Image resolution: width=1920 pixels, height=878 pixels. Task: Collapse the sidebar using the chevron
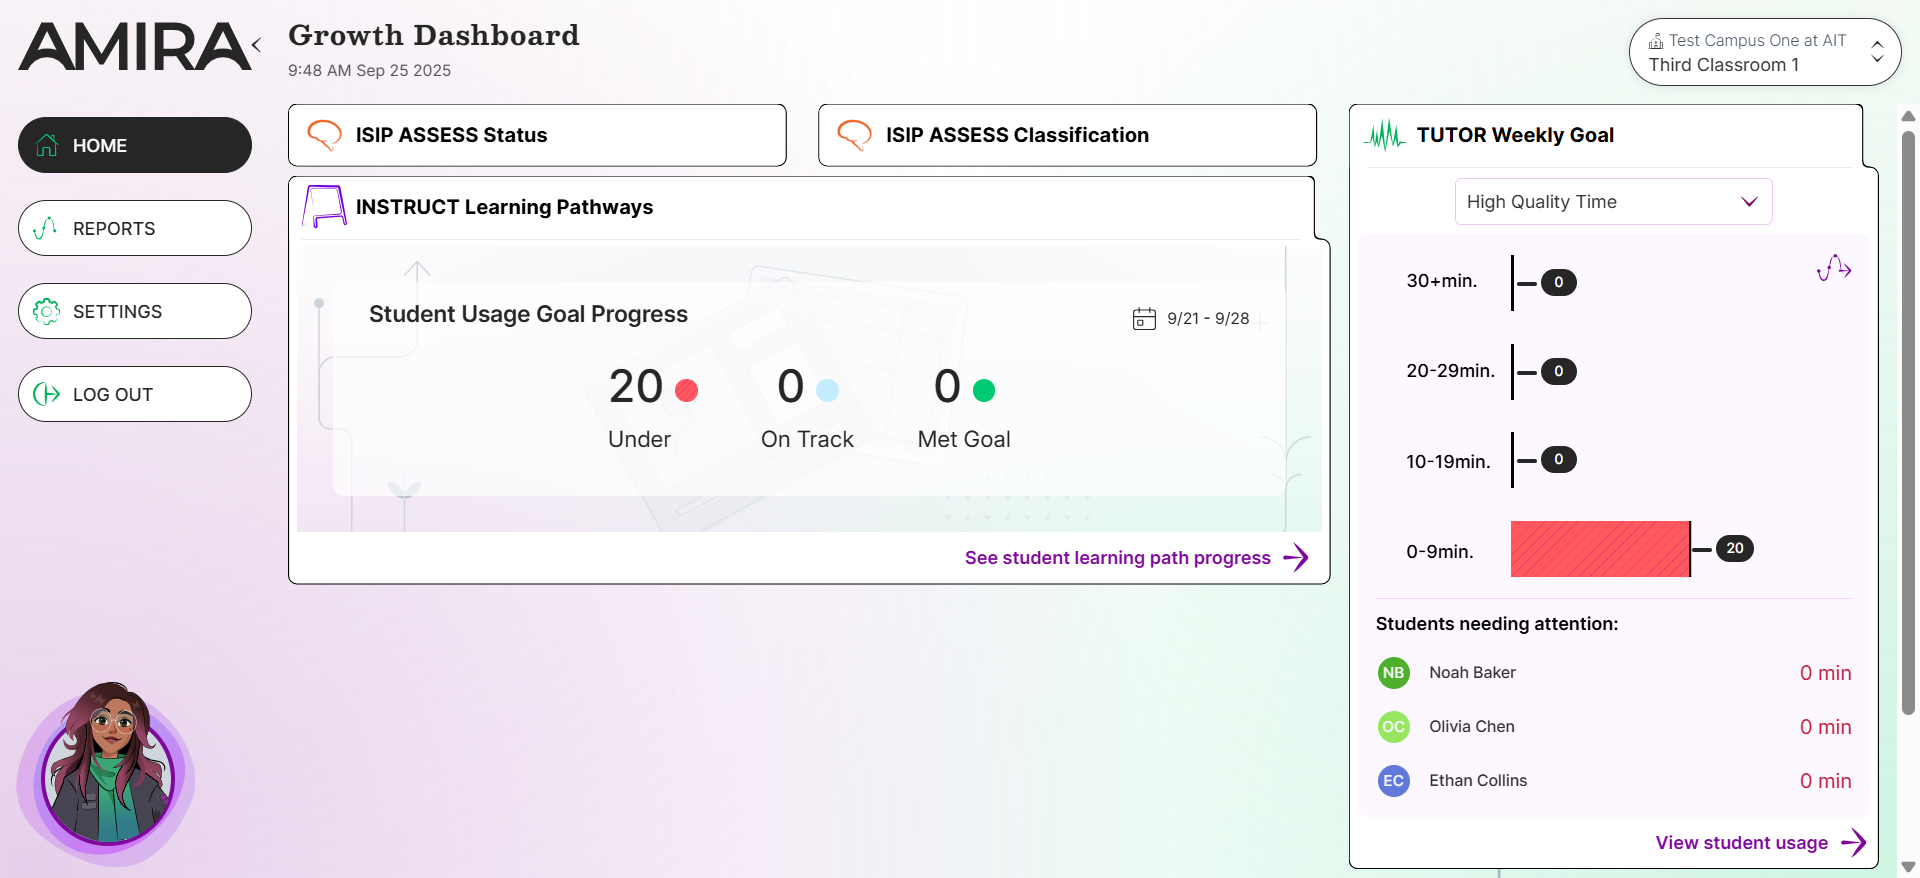pyautogui.click(x=257, y=45)
